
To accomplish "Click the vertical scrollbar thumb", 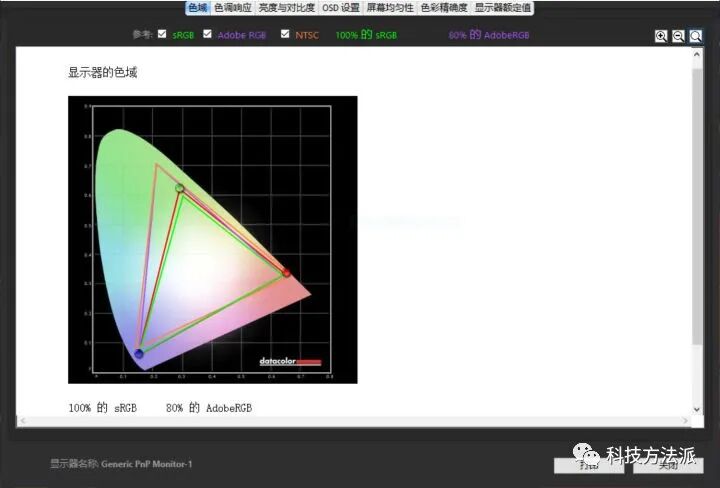I will pyautogui.click(x=697, y=207).
